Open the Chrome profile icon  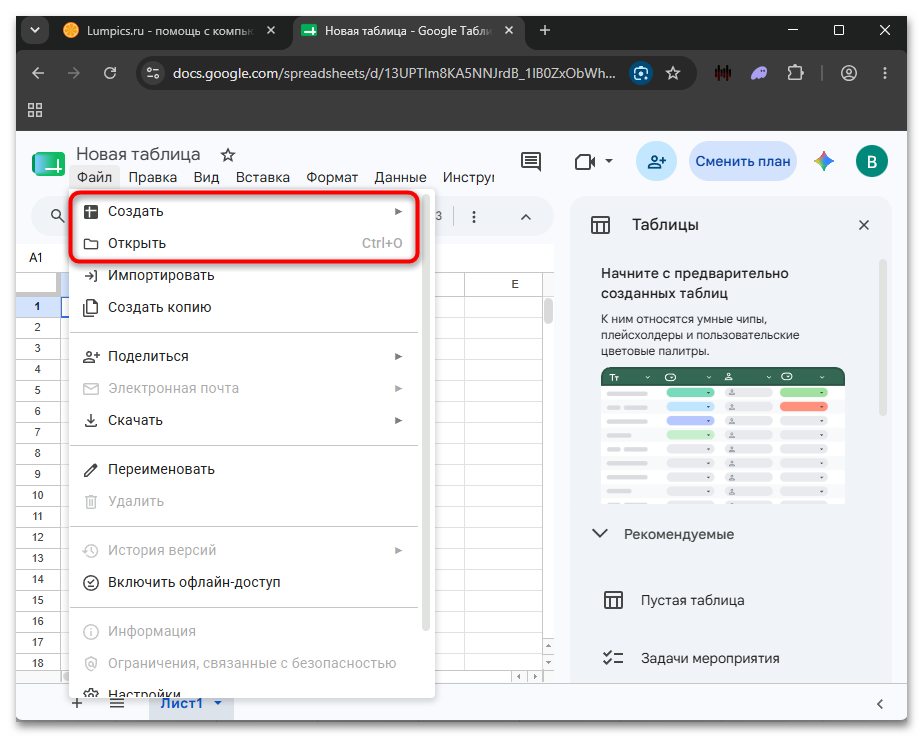848,73
